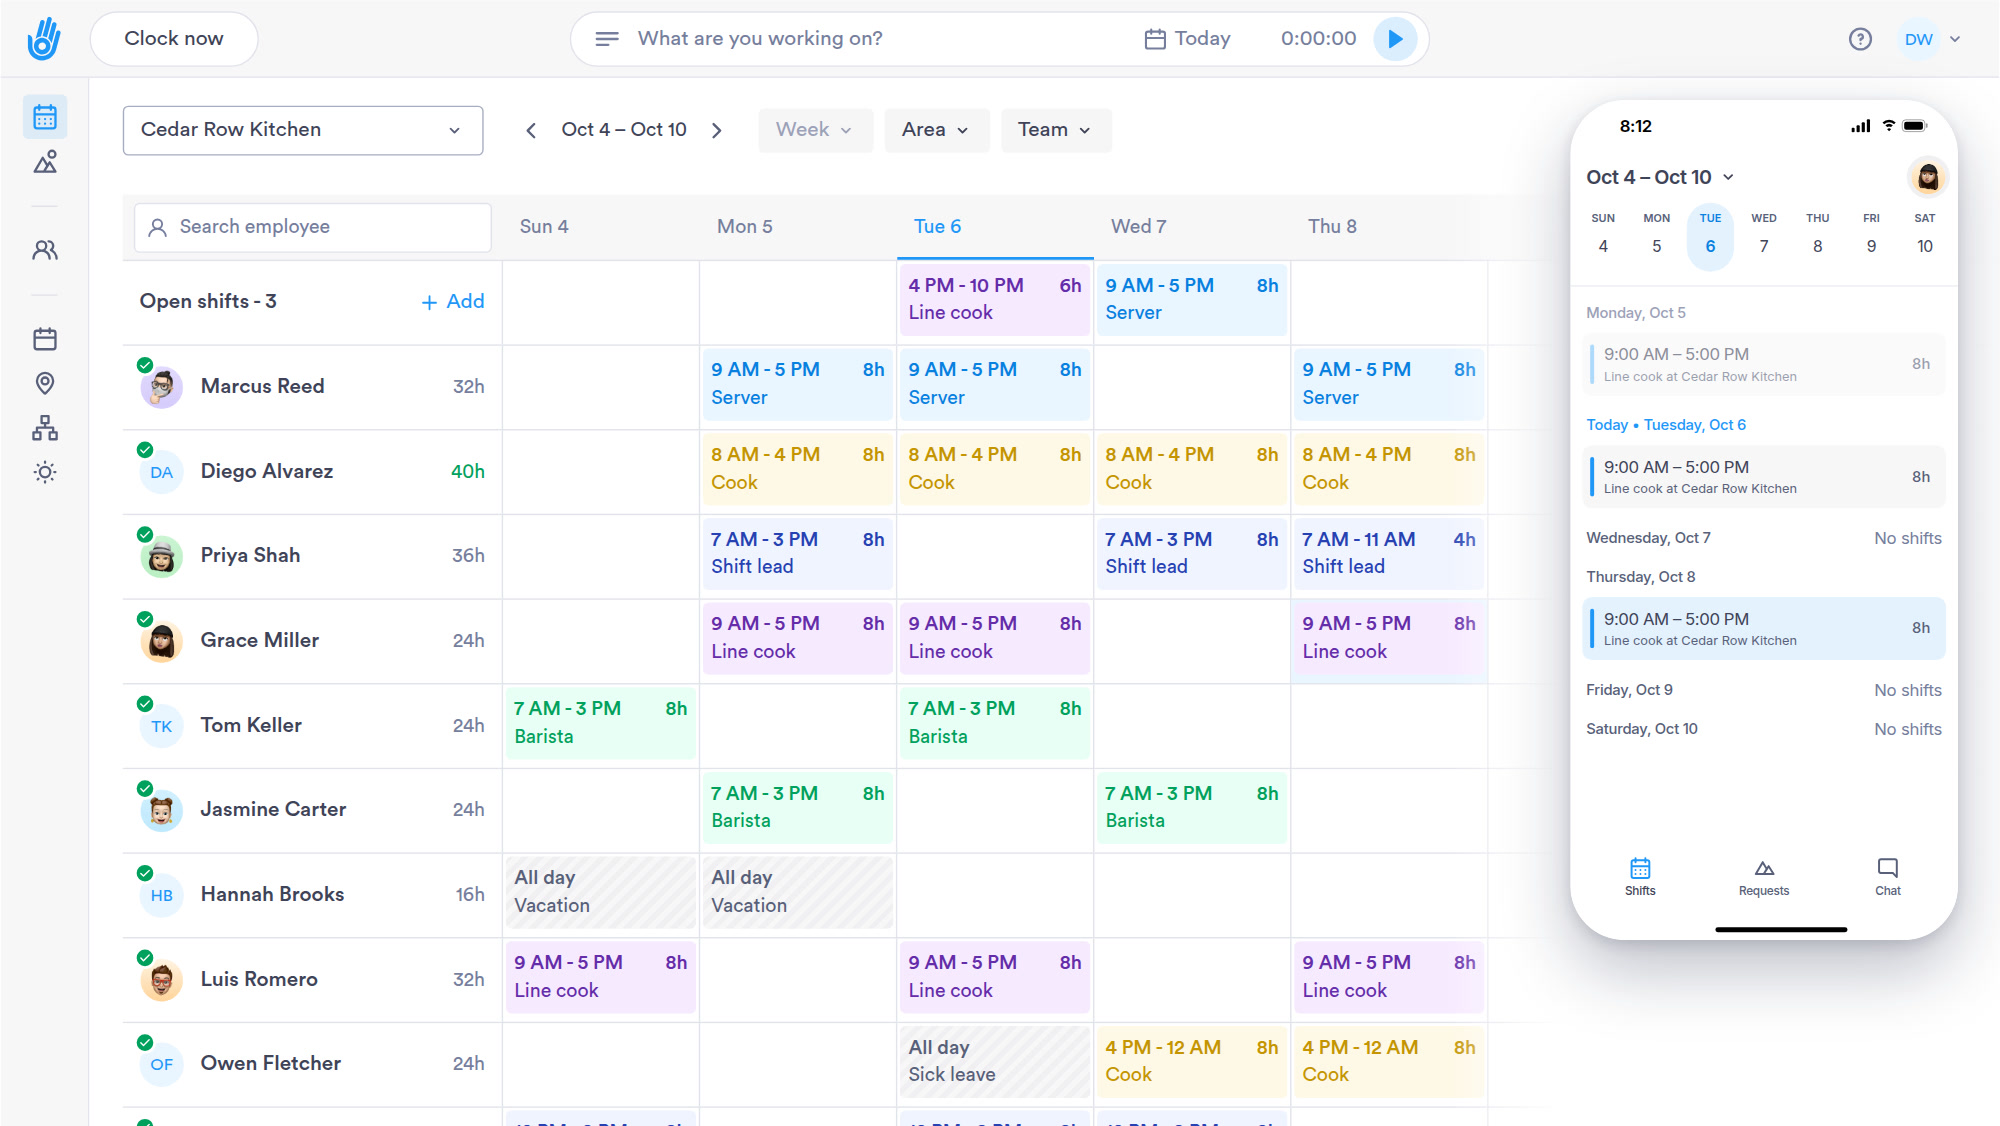This screenshot has height=1126, width=2000.
Task: Open the requests mountain sidebar icon
Action: click(x=45, y=162)
